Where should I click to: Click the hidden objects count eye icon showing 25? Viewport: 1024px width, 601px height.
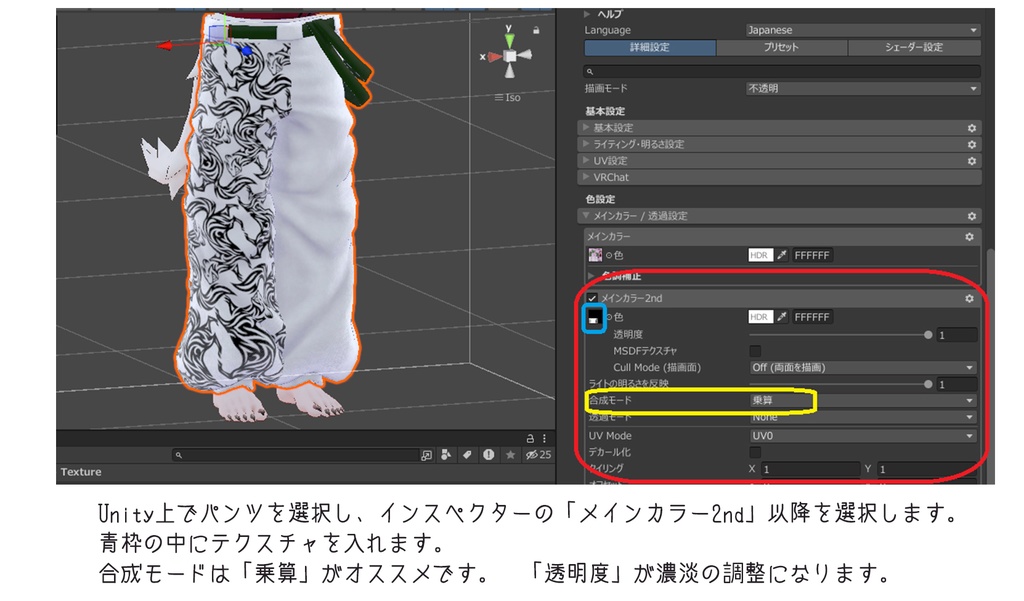point(532,455)
